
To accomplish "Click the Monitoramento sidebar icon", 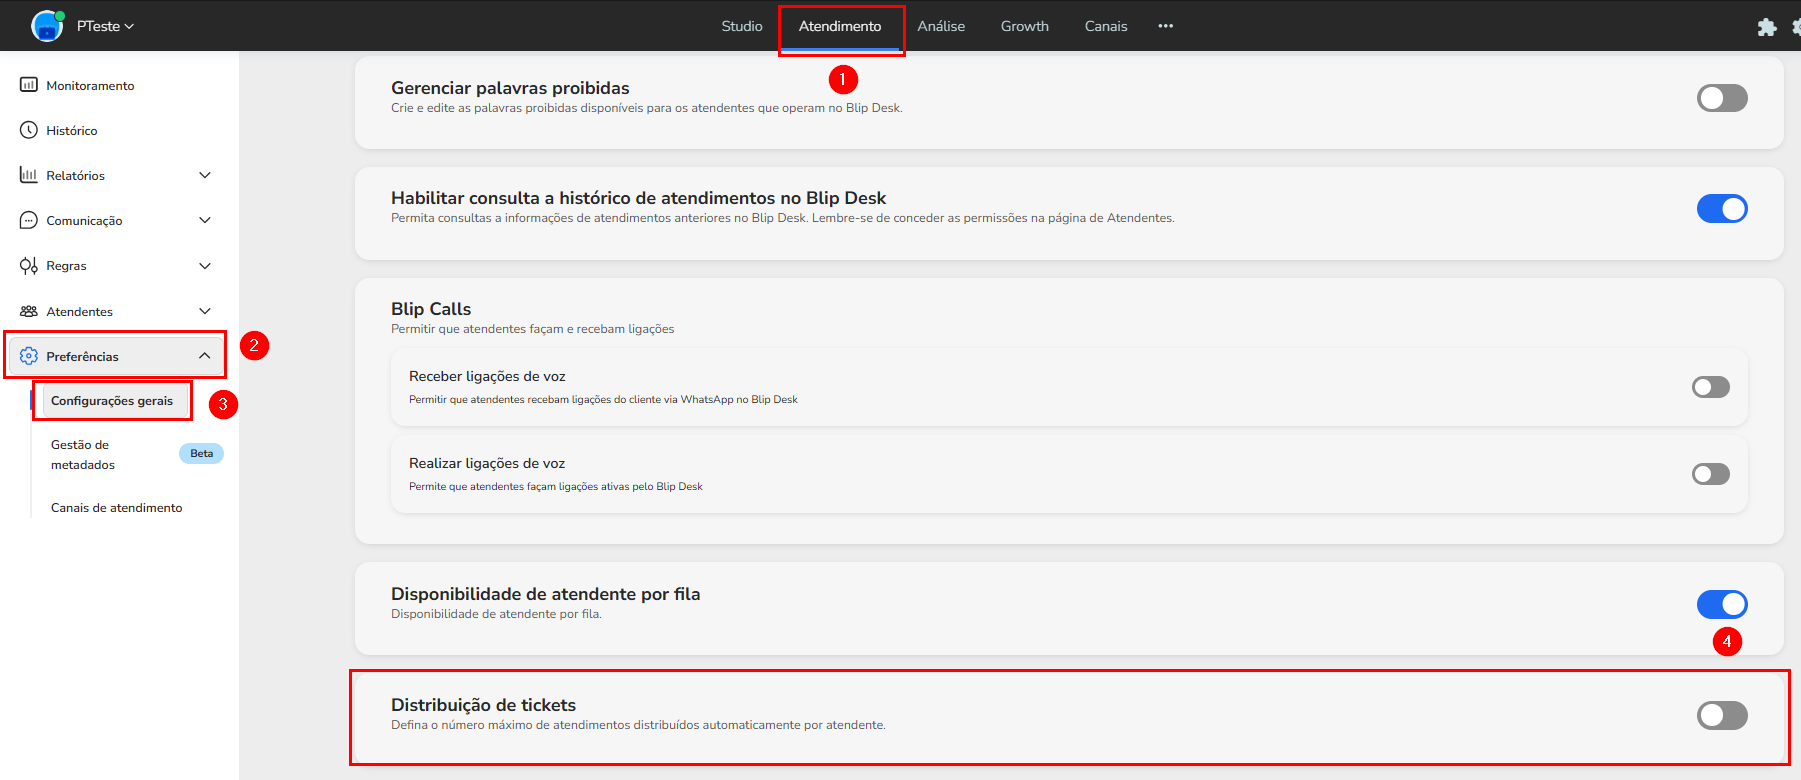I will tap(29, 85).
